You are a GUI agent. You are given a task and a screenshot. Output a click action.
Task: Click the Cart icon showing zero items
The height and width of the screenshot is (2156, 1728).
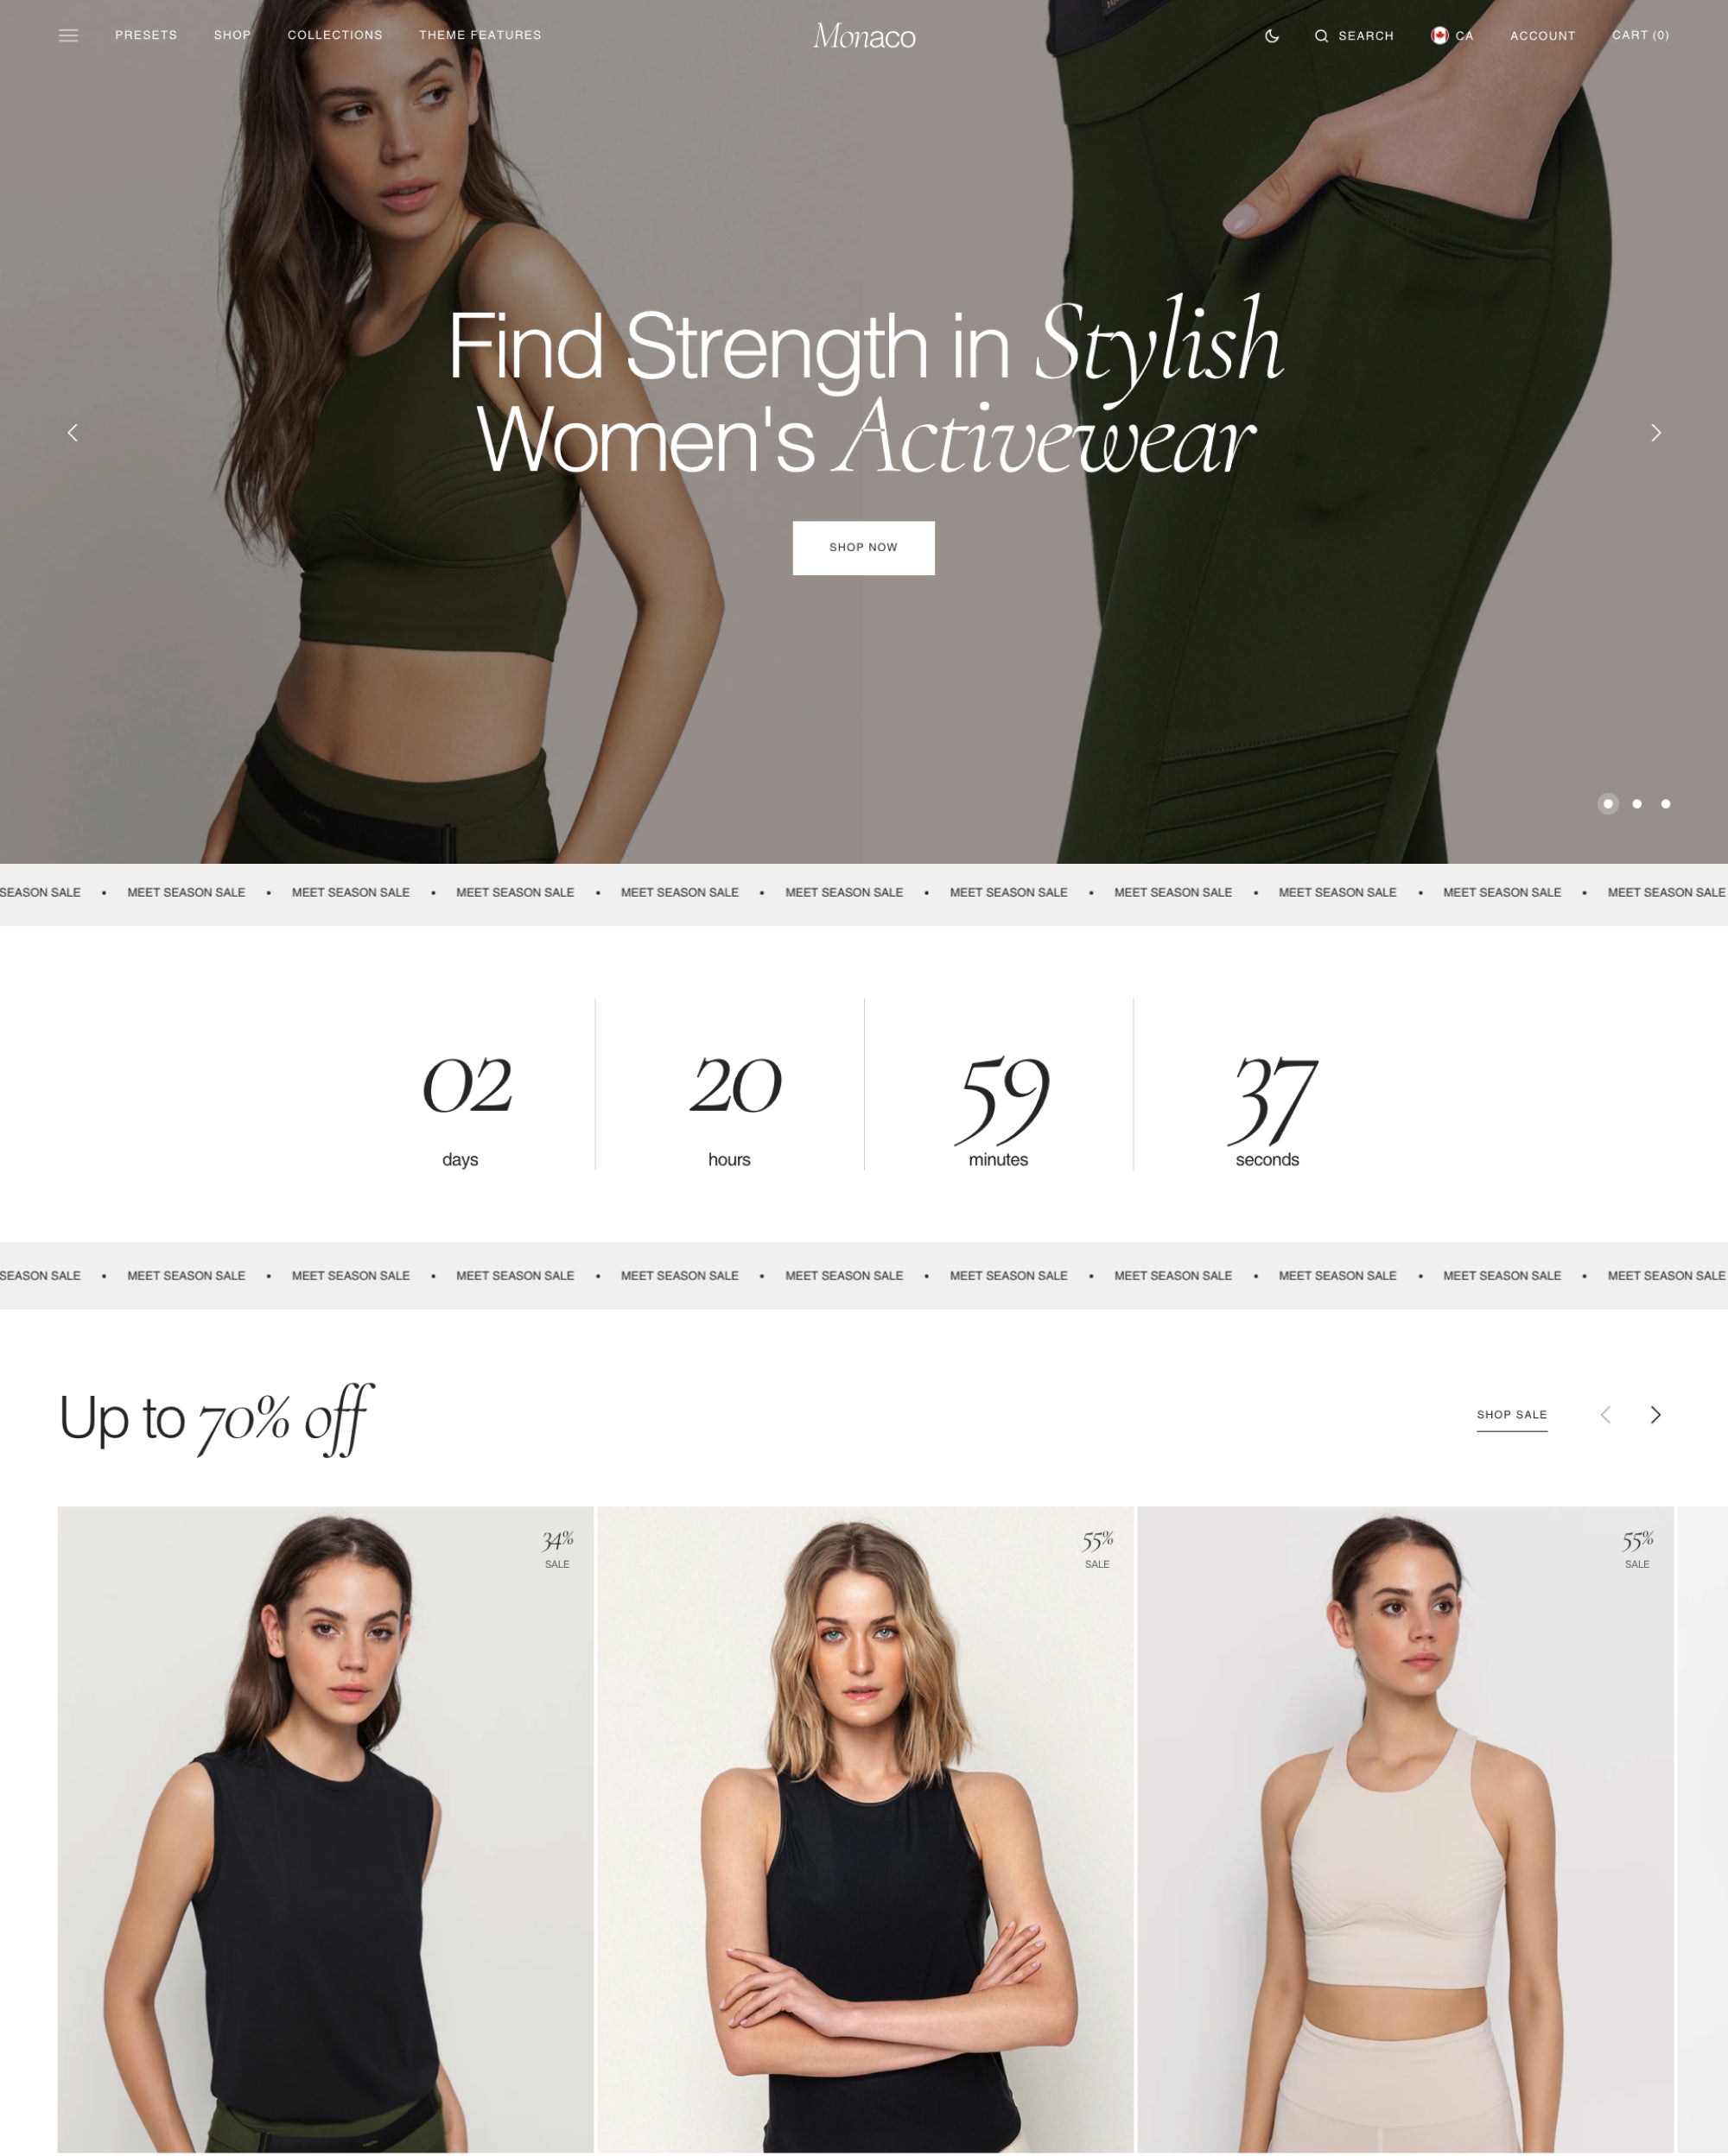point(1638,34)
